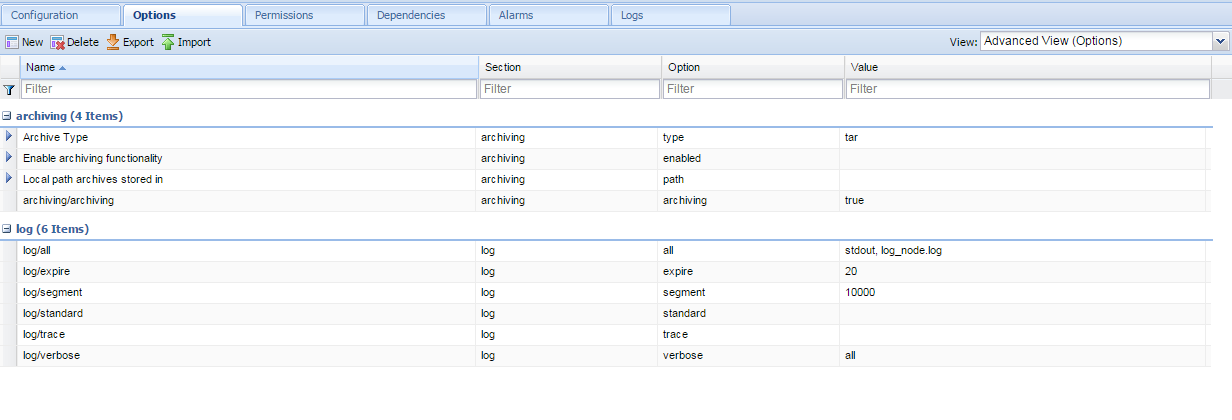Focus the Section filter field
Screen dimensions: 1232x420
(x=569, y=89)
